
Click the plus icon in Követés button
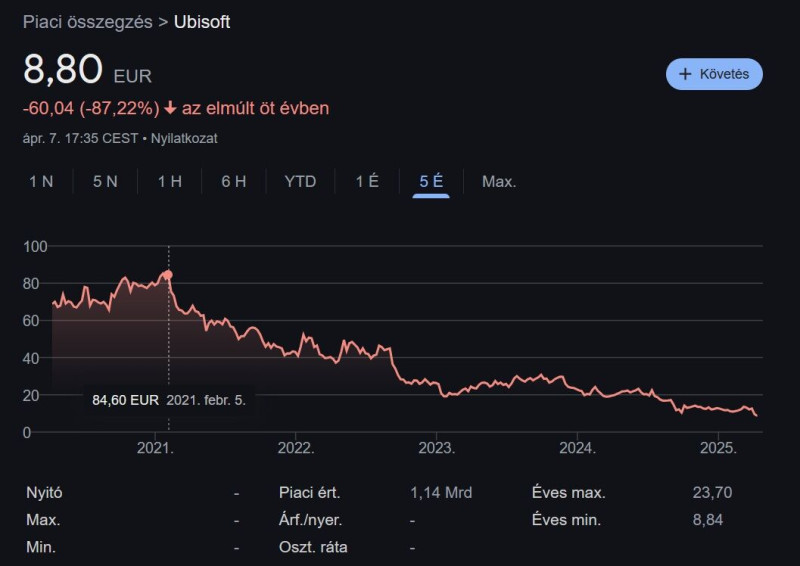[685, 74]
